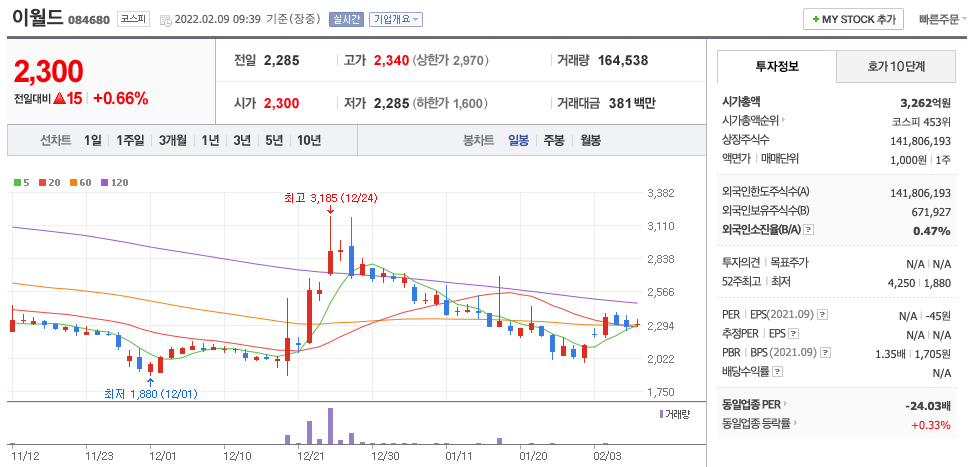Image resolution: width=973 pixels, height=467 pixels.
Task: Click the 최저 1,880 (12/01) chart marker
Action: (151, 393)
